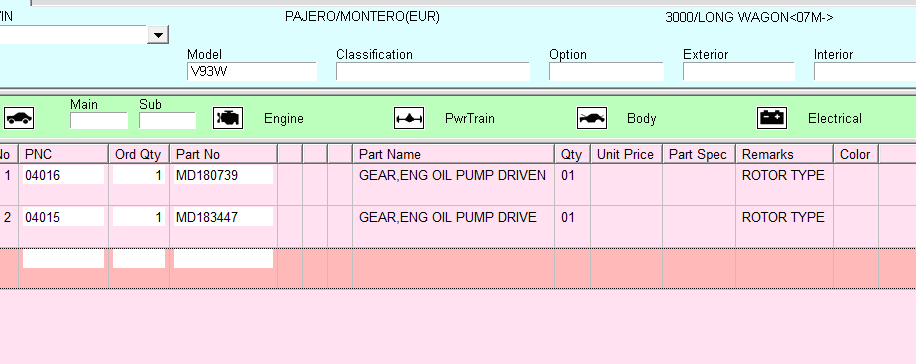Click the Main group input field
The width and height of the screenshot is (916, 364).
tap(99, 120)
